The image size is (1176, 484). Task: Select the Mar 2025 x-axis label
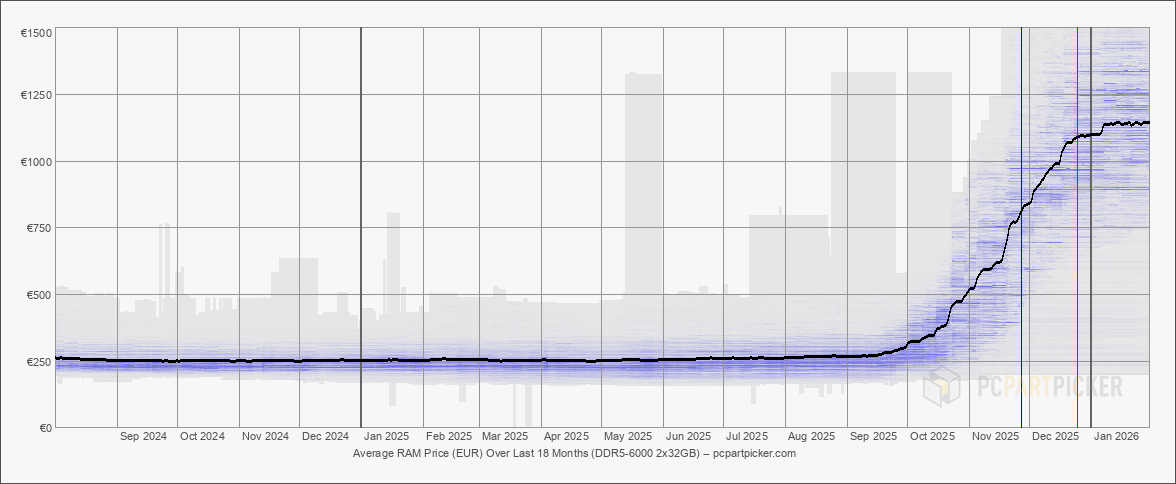pyautogui.click(x=506, y=436)
